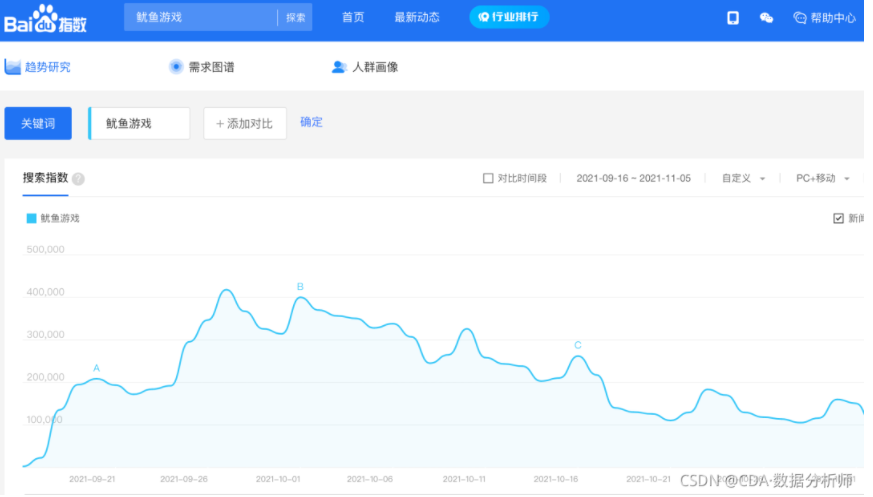Click the 2021-10-11 x-axis date label
This screenshot has width=873, height=497.
click(x=464, y=479)
